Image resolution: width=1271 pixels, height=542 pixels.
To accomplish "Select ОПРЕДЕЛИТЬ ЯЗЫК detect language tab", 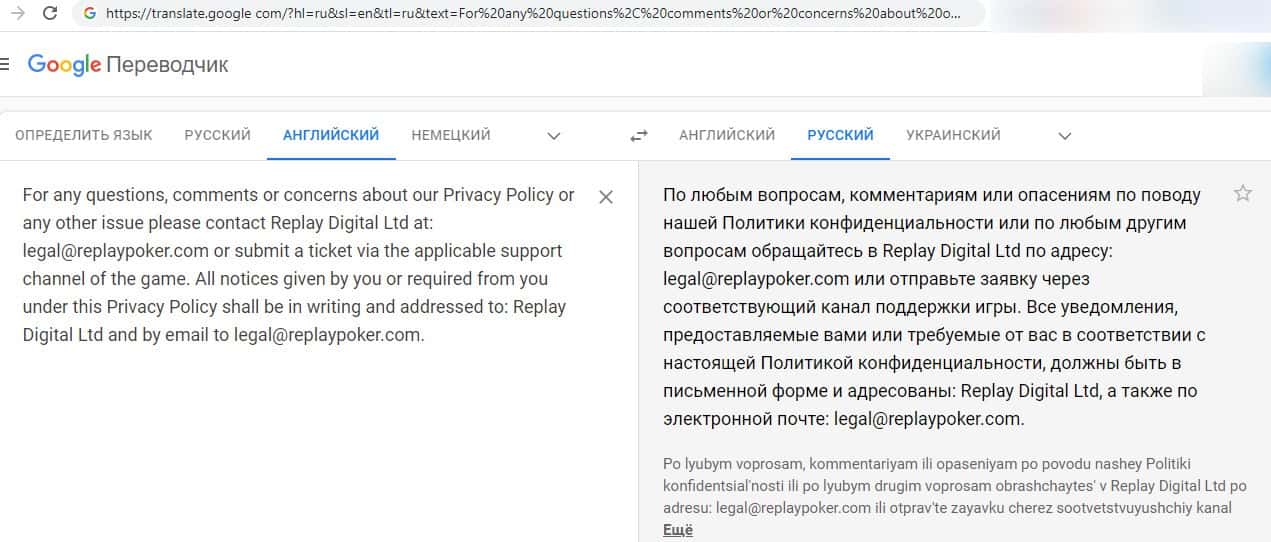I will (84, 135).
